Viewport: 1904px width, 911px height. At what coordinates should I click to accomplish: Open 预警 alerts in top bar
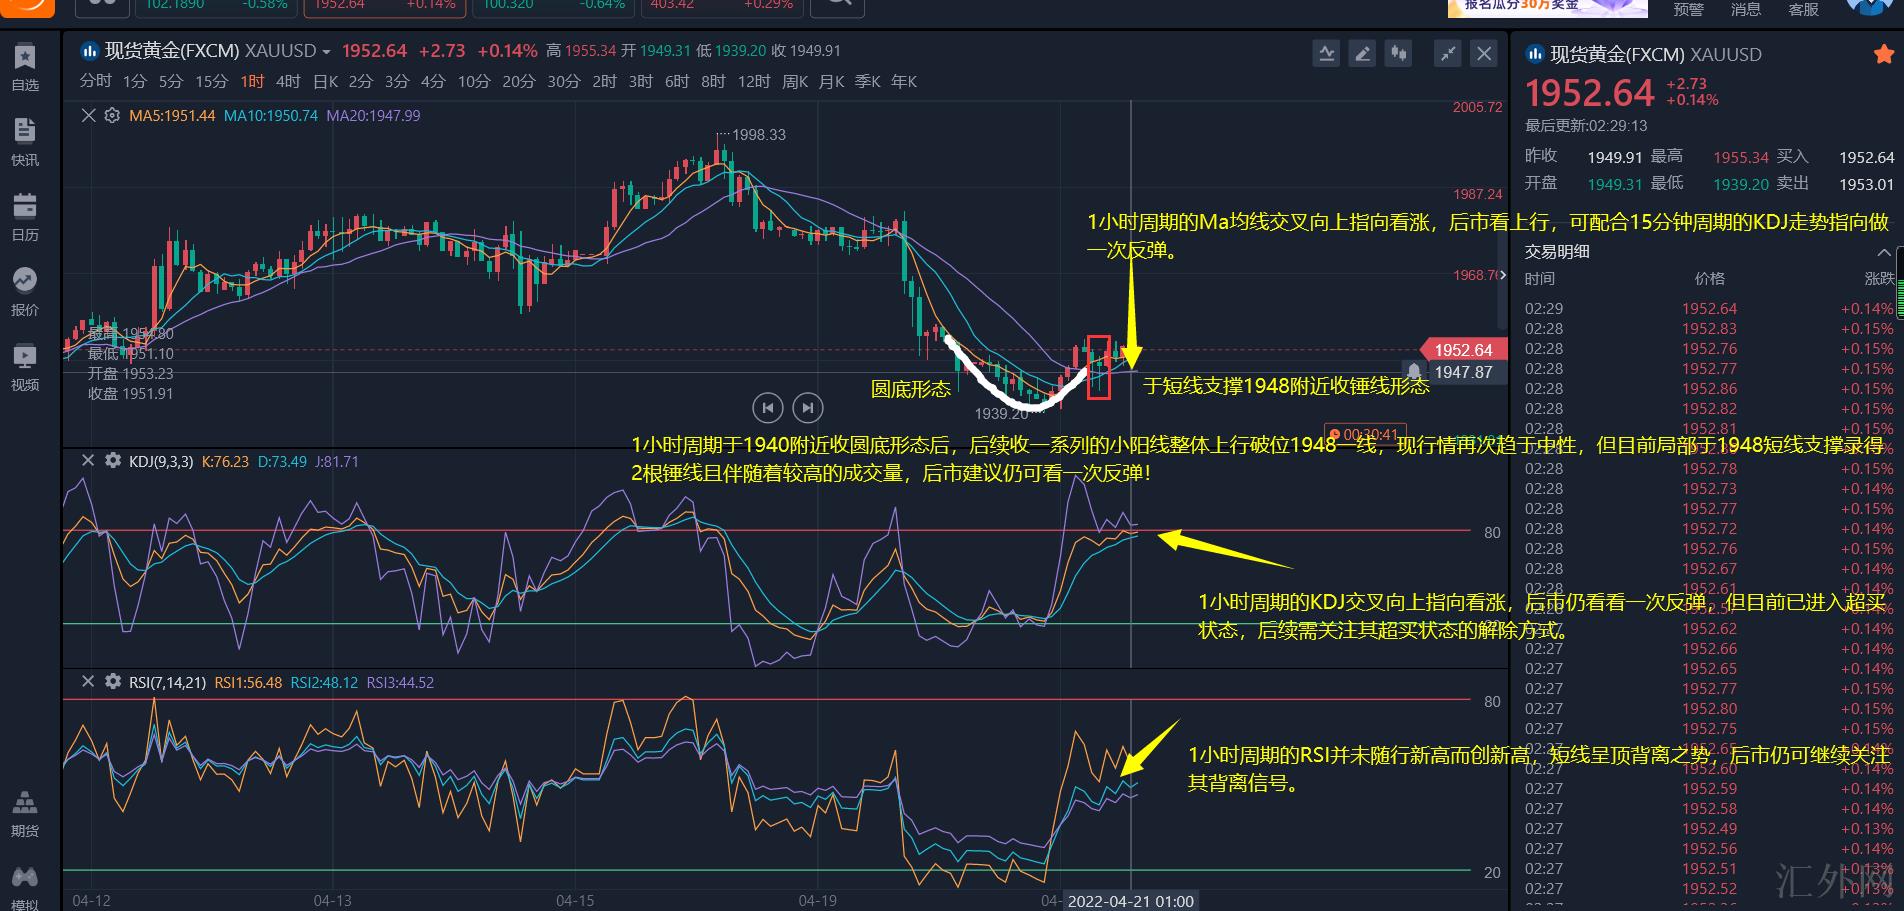[x=1688, y=9]
